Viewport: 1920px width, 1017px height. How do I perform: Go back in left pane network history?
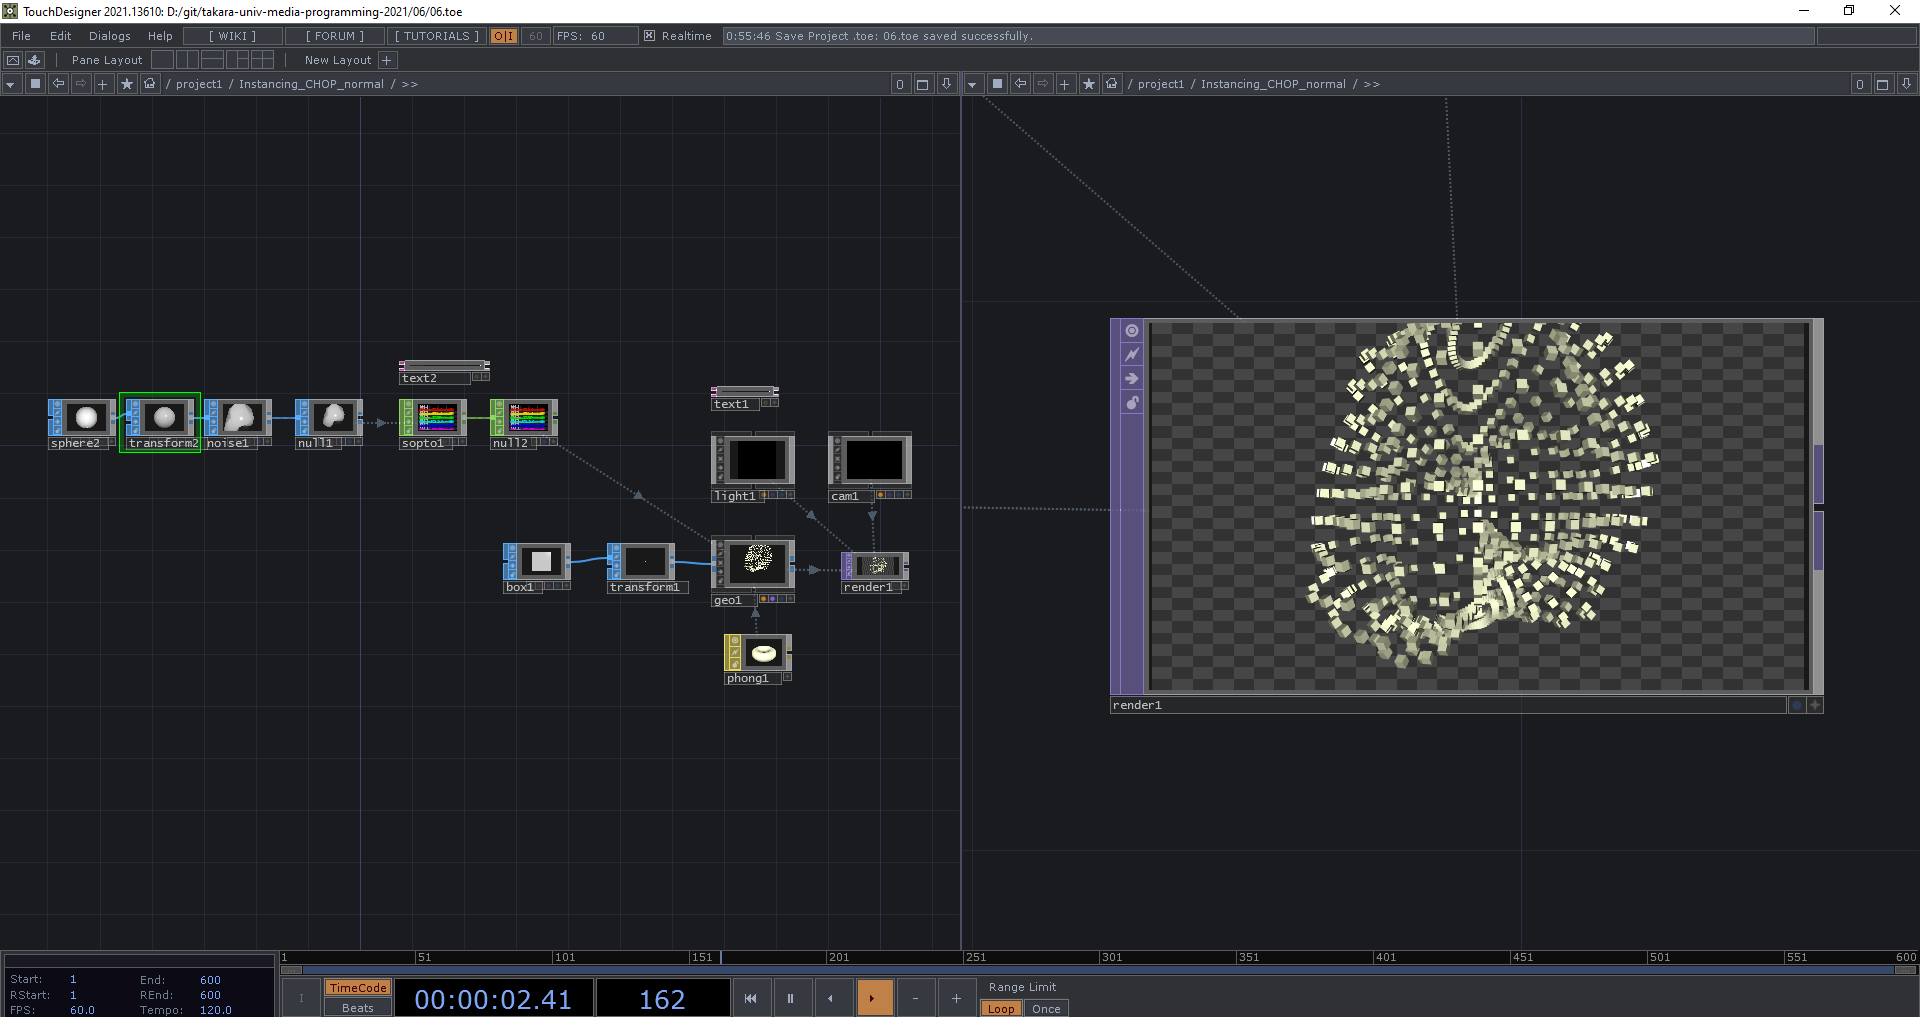(x=58, y=84)
